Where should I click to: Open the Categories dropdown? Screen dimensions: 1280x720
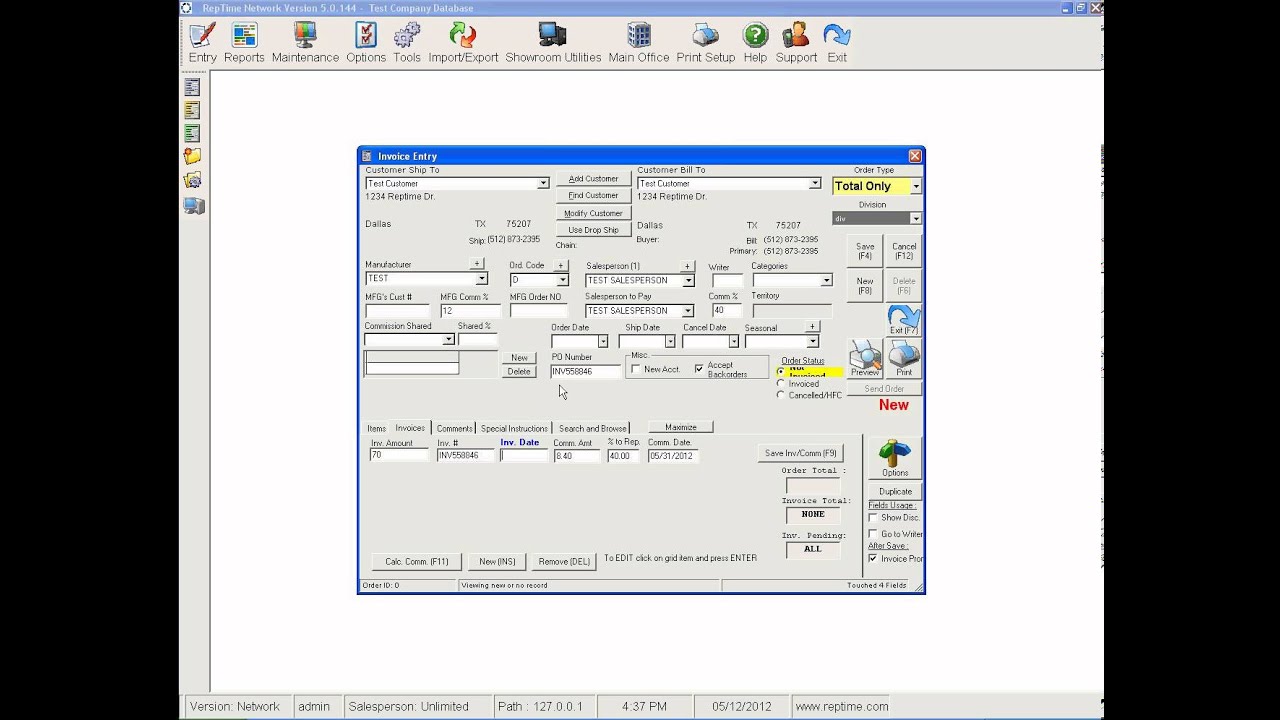click(x=826, y=281)
